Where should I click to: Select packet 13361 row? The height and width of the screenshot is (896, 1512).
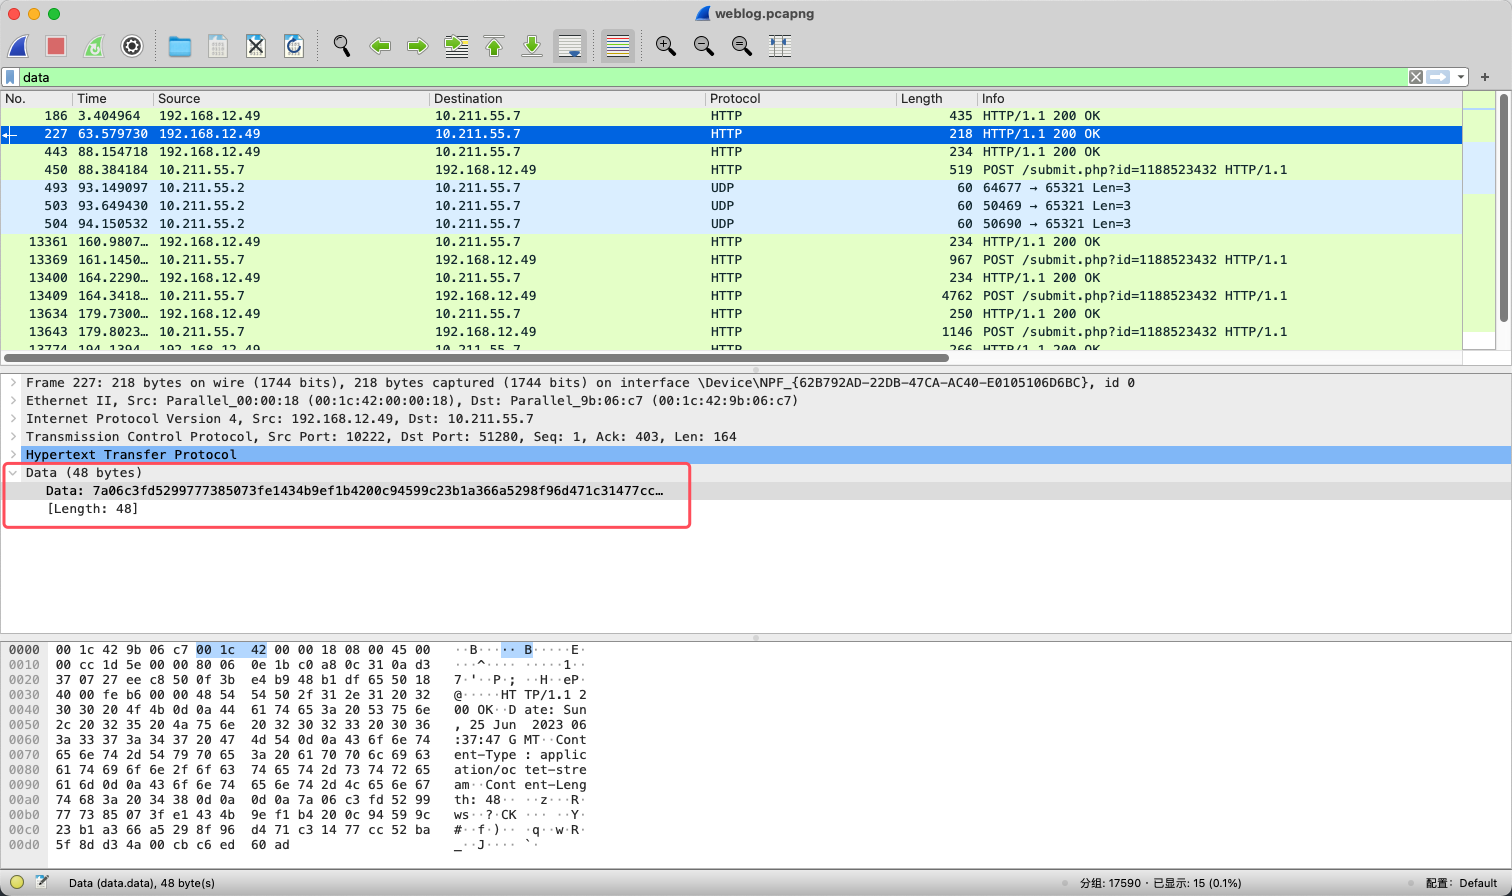tap(731, 242)
